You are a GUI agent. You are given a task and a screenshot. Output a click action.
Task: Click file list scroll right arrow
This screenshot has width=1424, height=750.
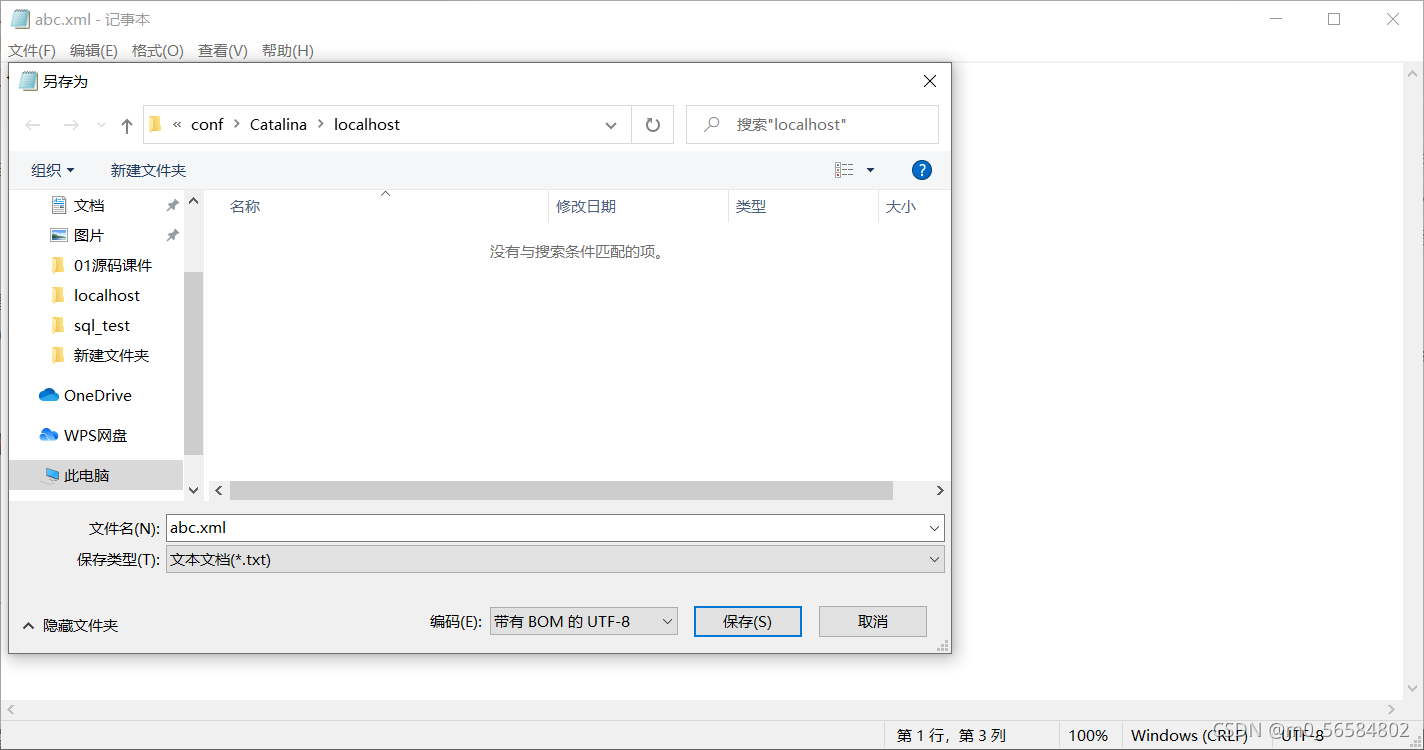coord(940,491)
